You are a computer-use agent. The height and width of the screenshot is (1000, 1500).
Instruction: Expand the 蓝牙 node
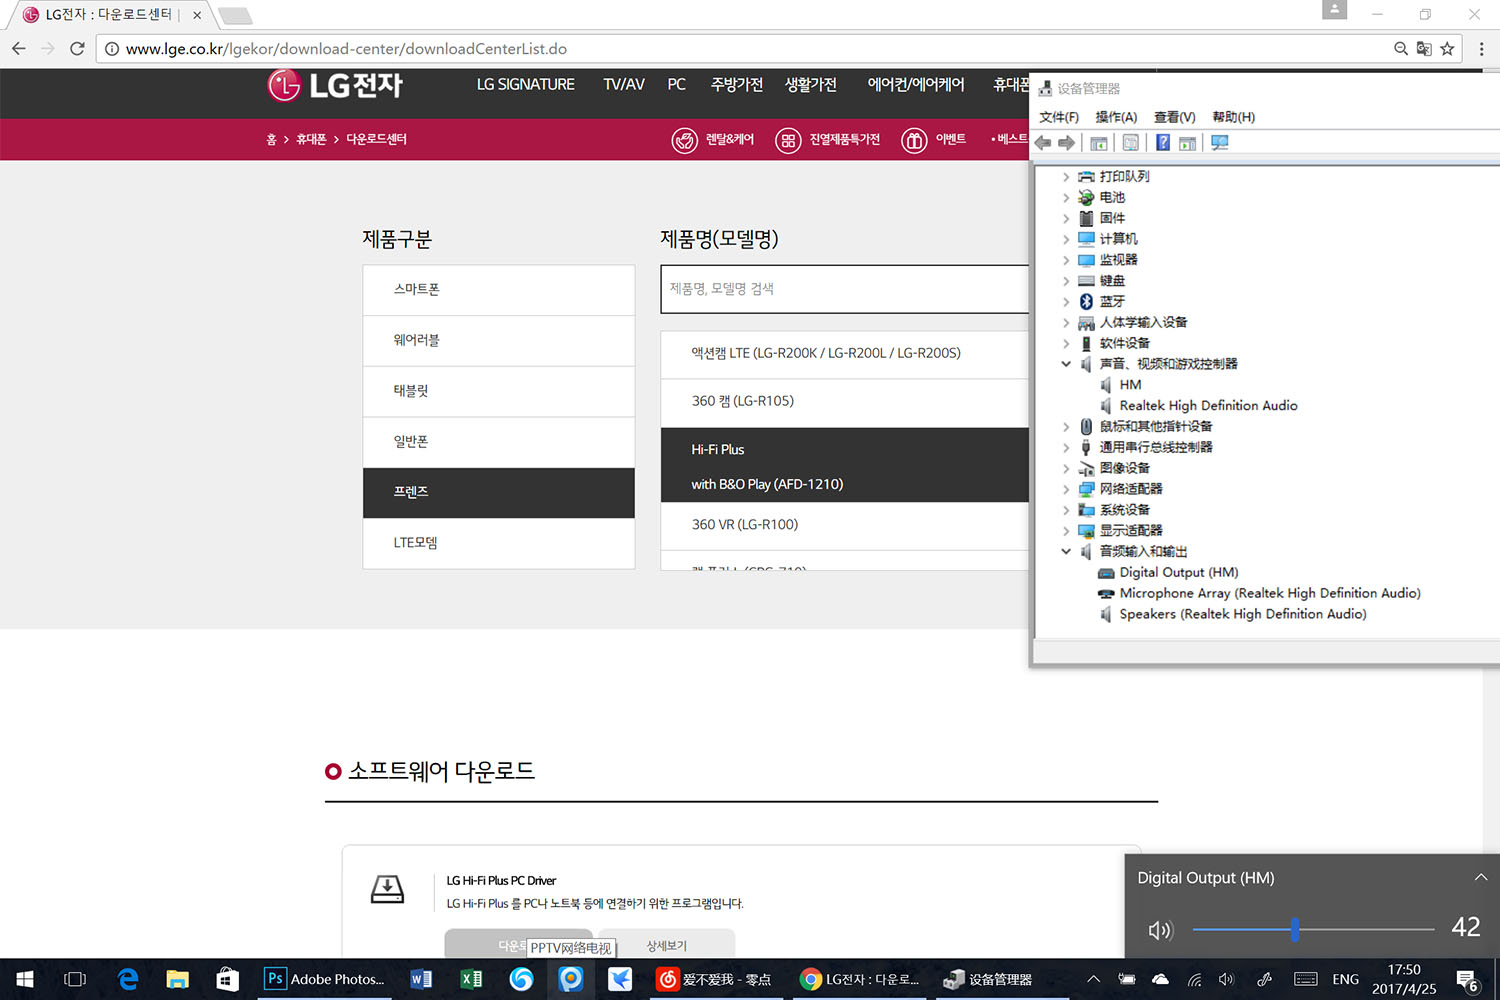tap(1066, 302)
